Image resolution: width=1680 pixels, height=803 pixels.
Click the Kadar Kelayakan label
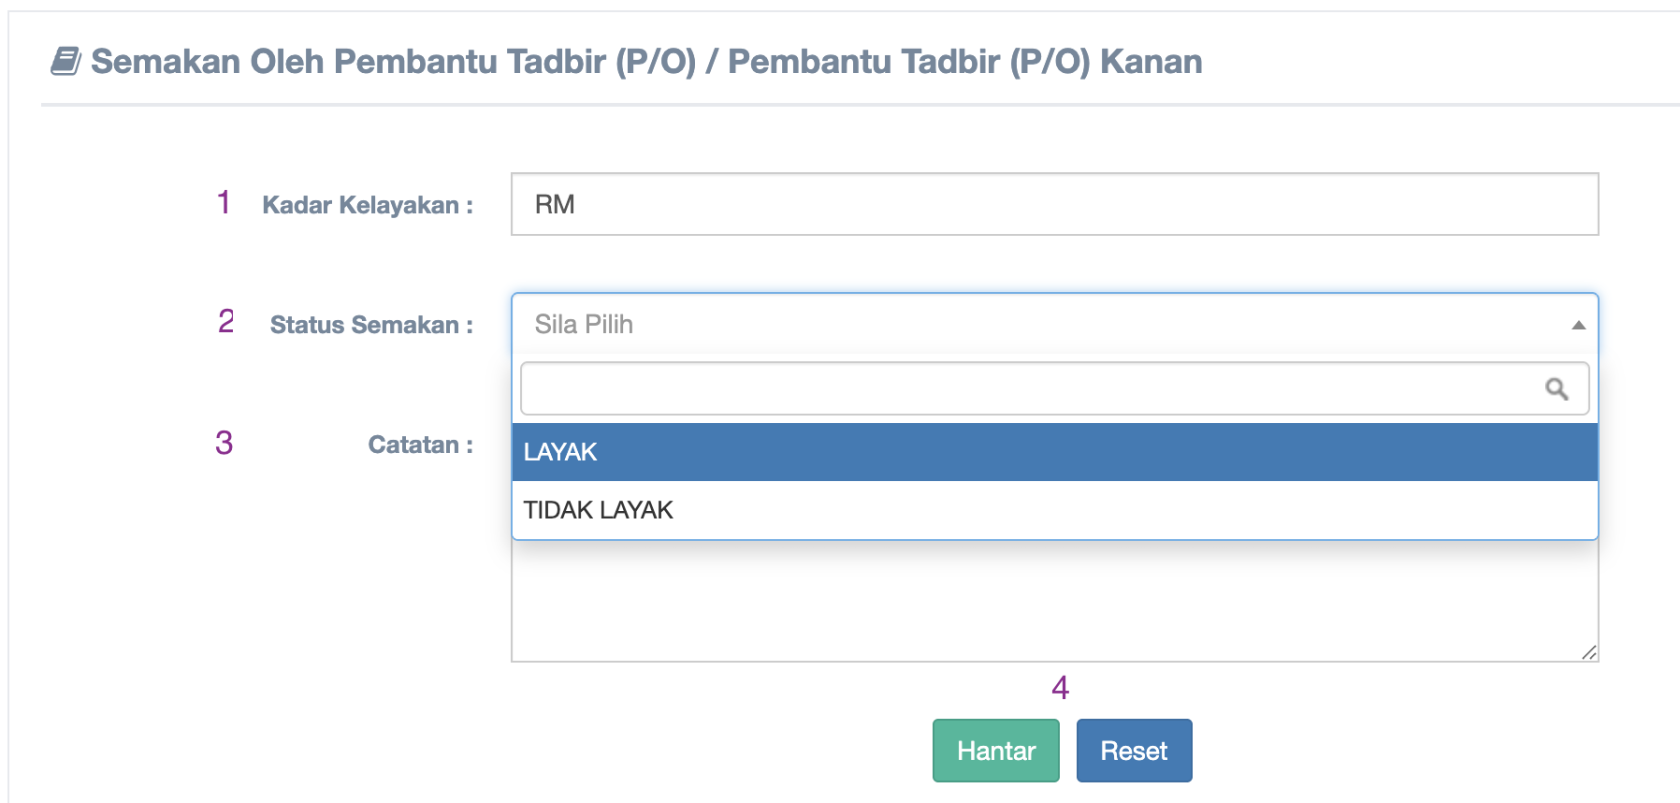[367, 205]
